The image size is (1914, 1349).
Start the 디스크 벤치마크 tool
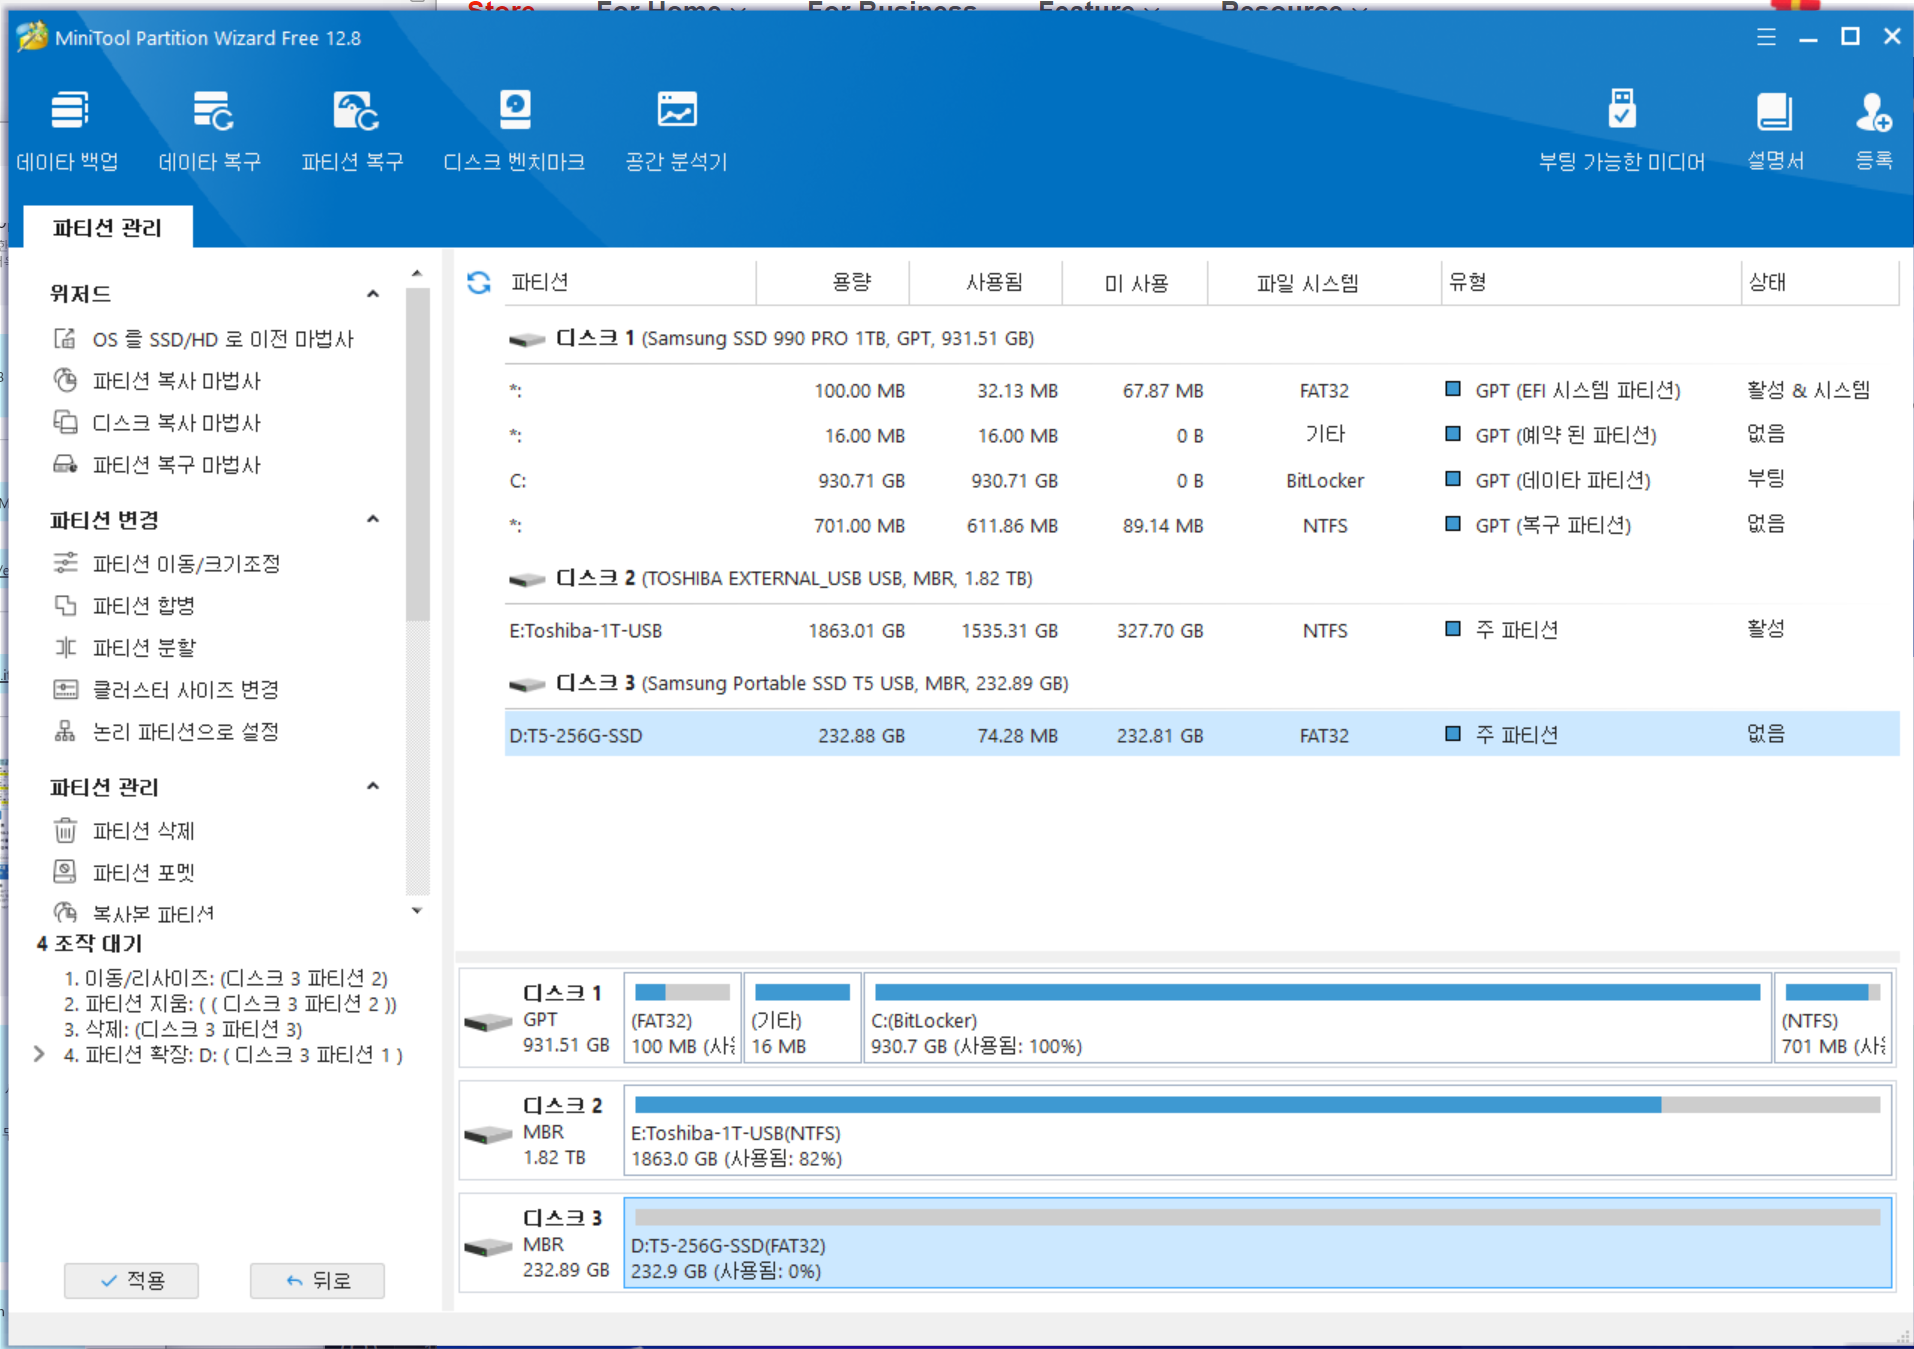(514, 130)
